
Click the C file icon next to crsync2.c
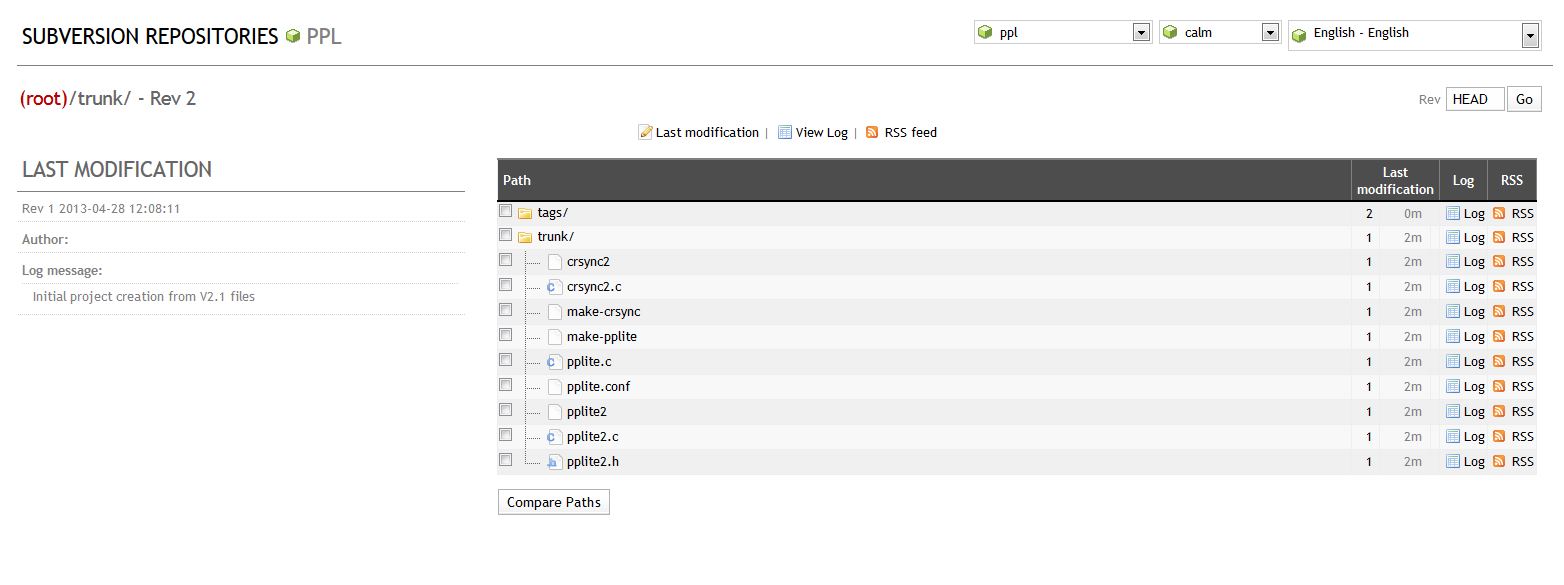coord(554,287)
